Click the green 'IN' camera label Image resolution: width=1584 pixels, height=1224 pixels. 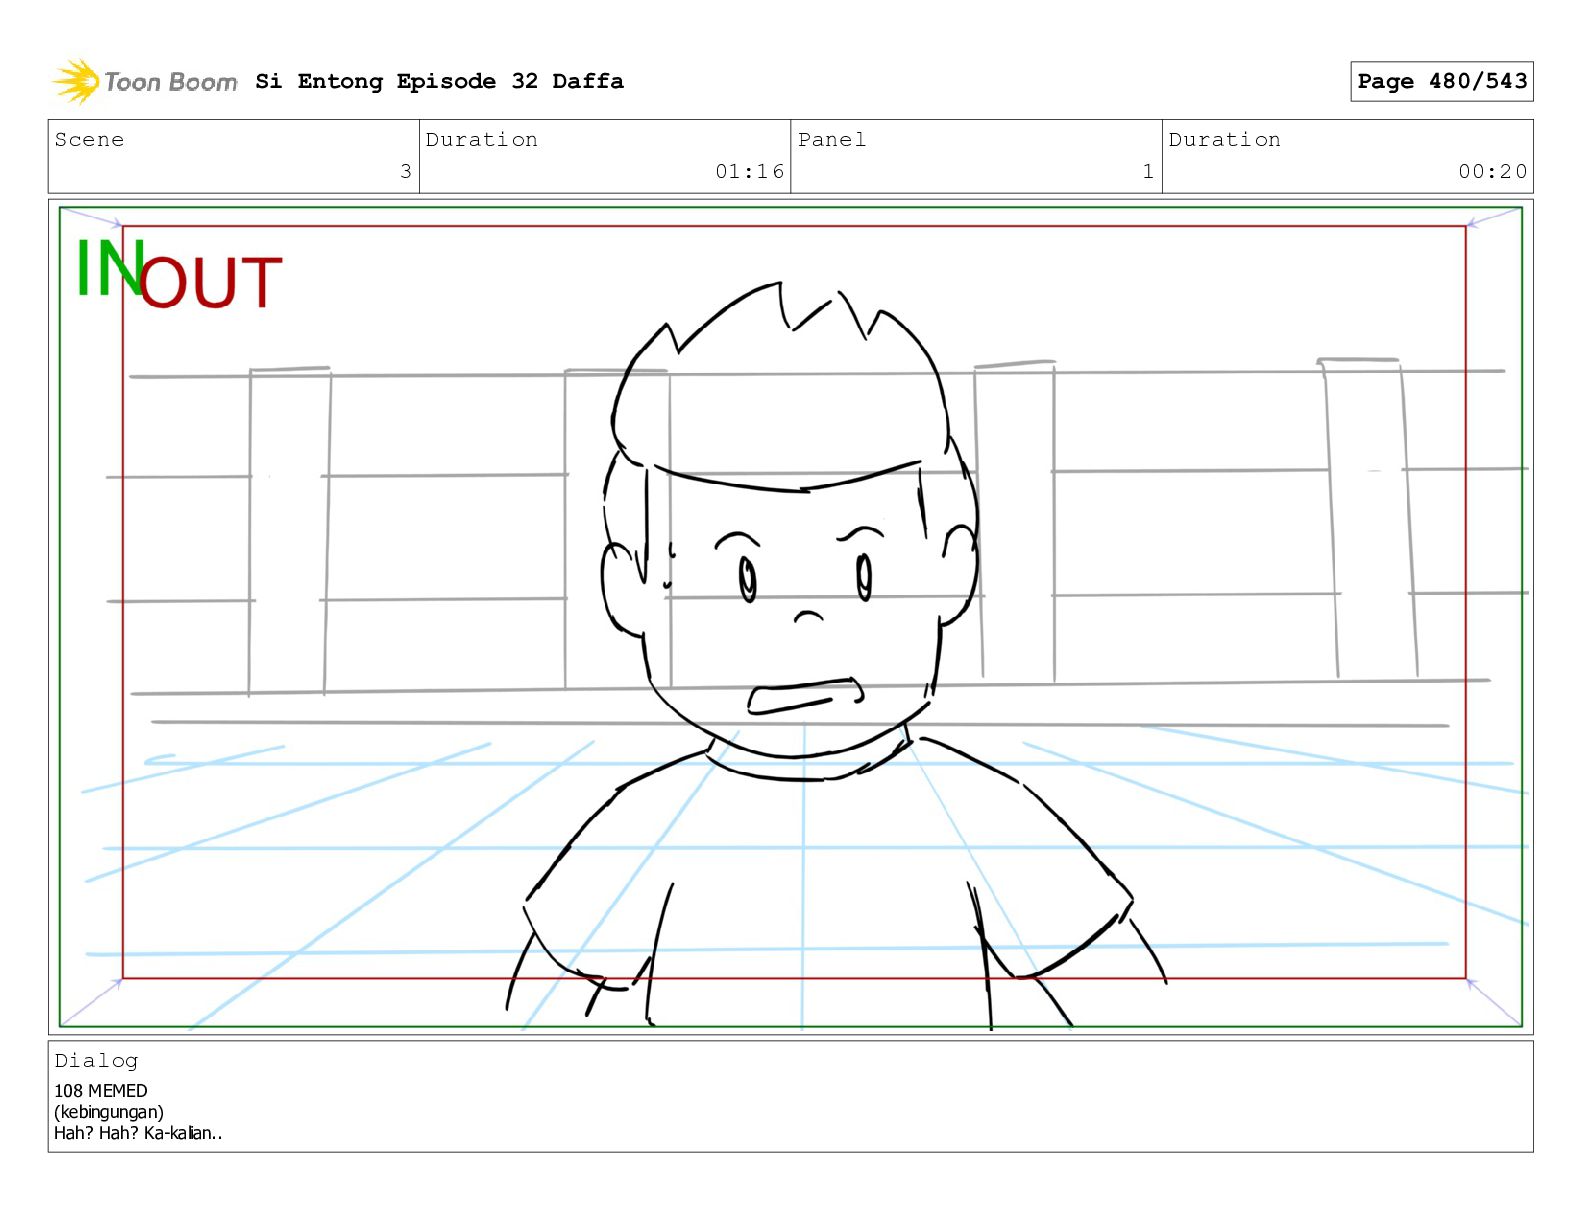click(x=110, y=268)
